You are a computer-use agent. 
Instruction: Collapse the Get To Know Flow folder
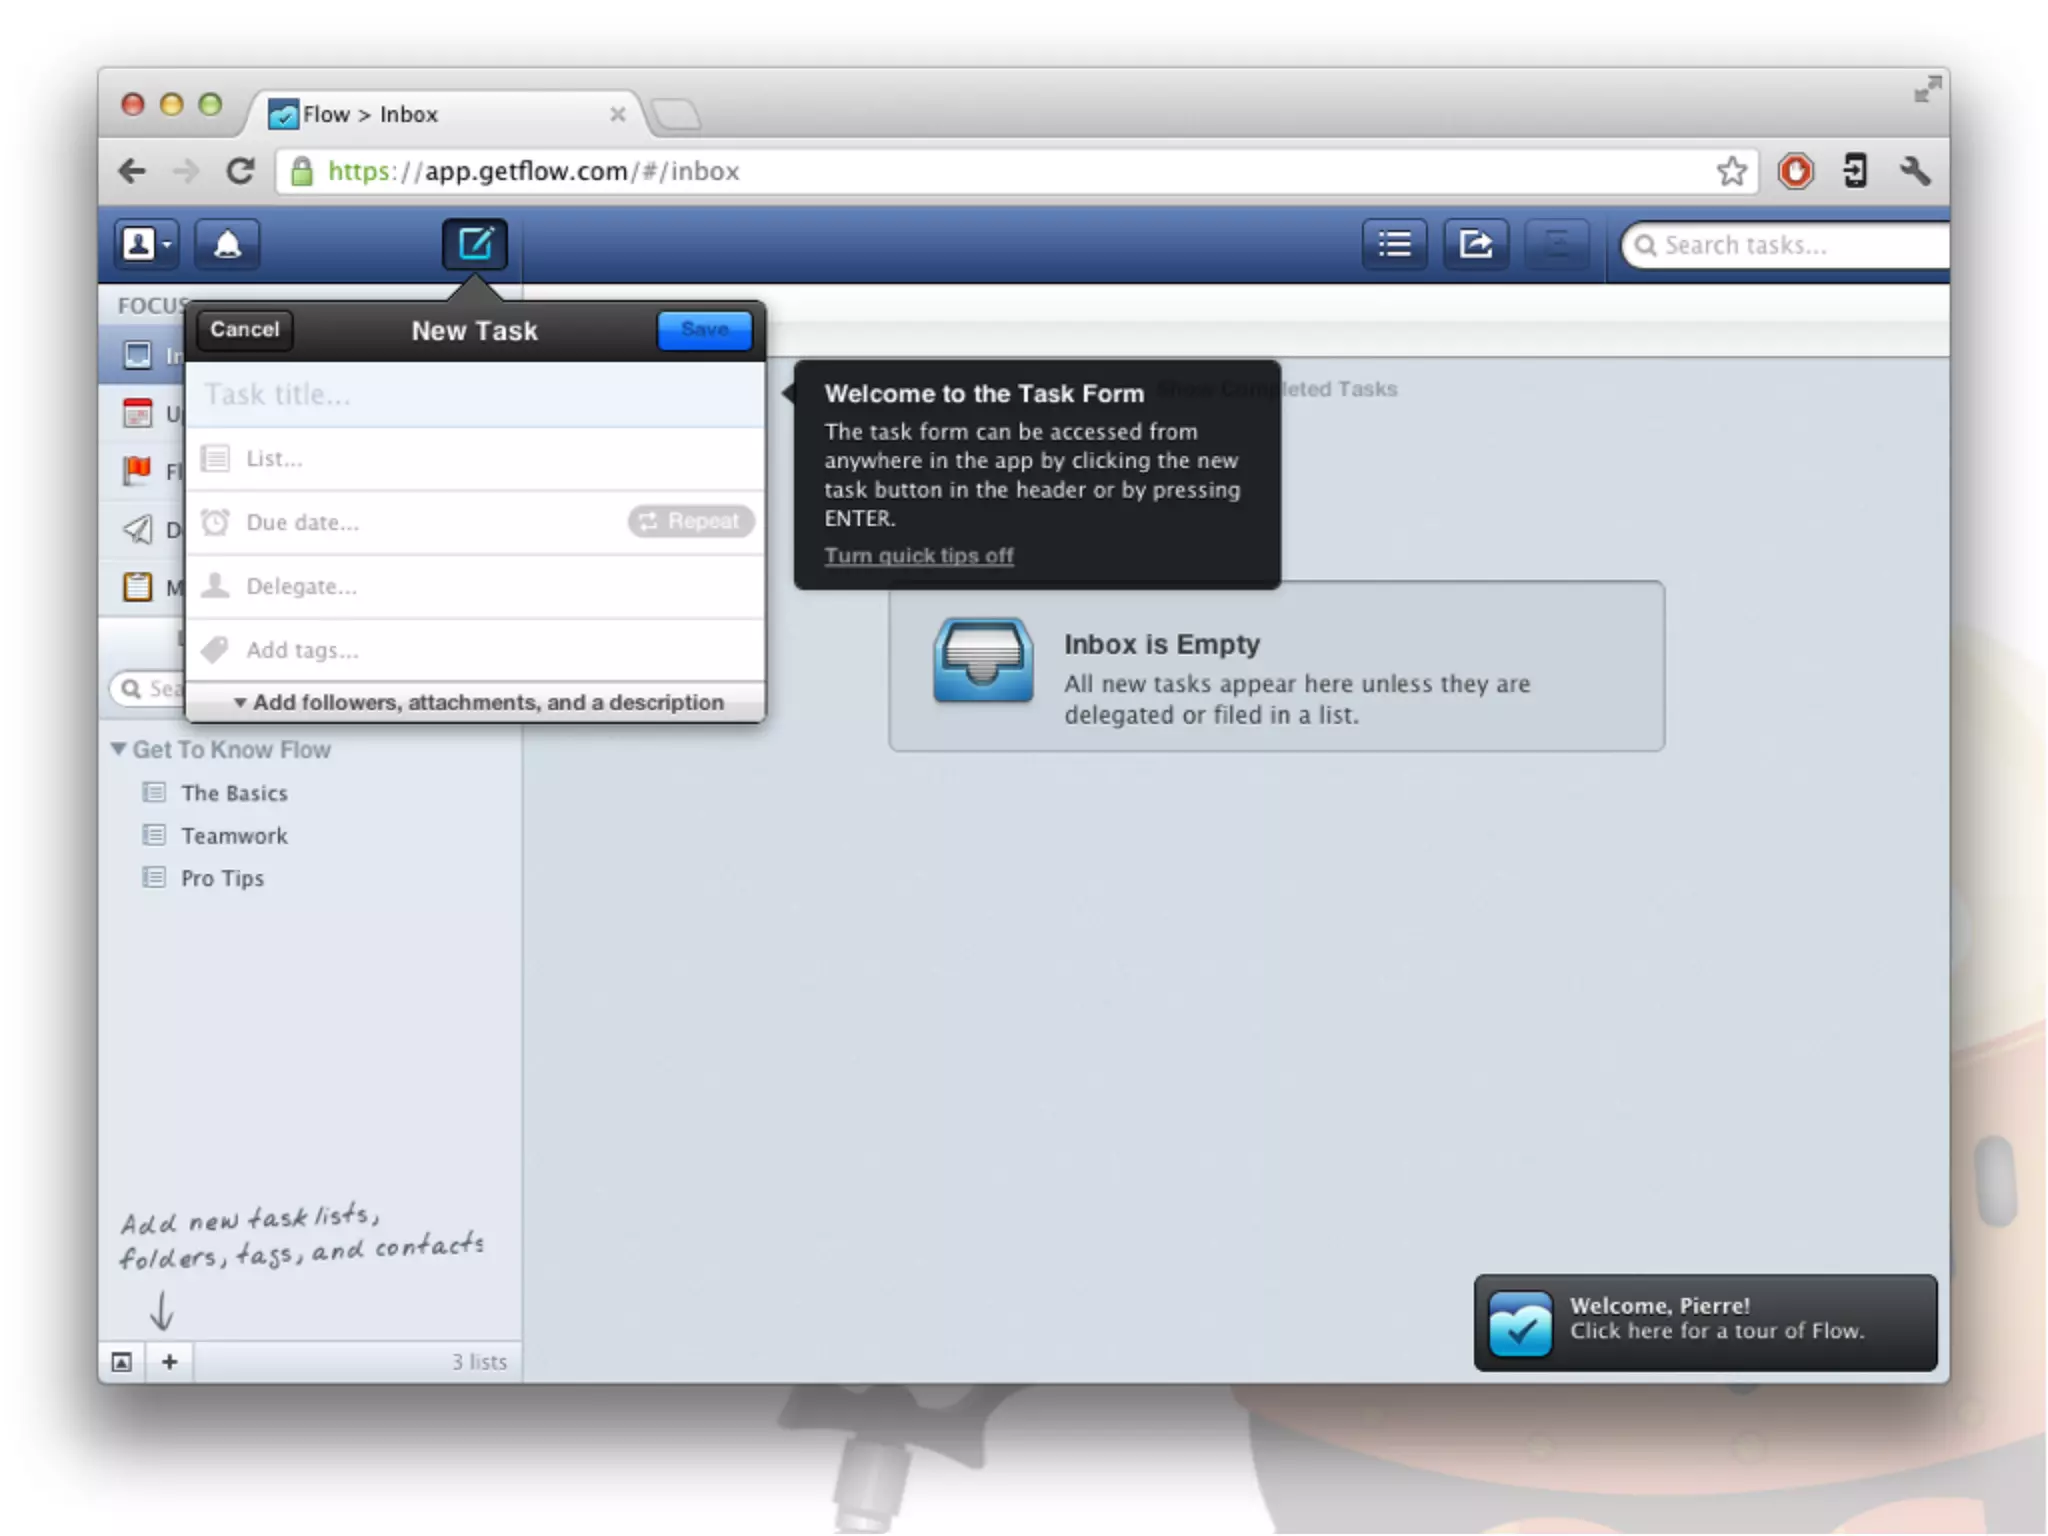[x=119, y=749]
